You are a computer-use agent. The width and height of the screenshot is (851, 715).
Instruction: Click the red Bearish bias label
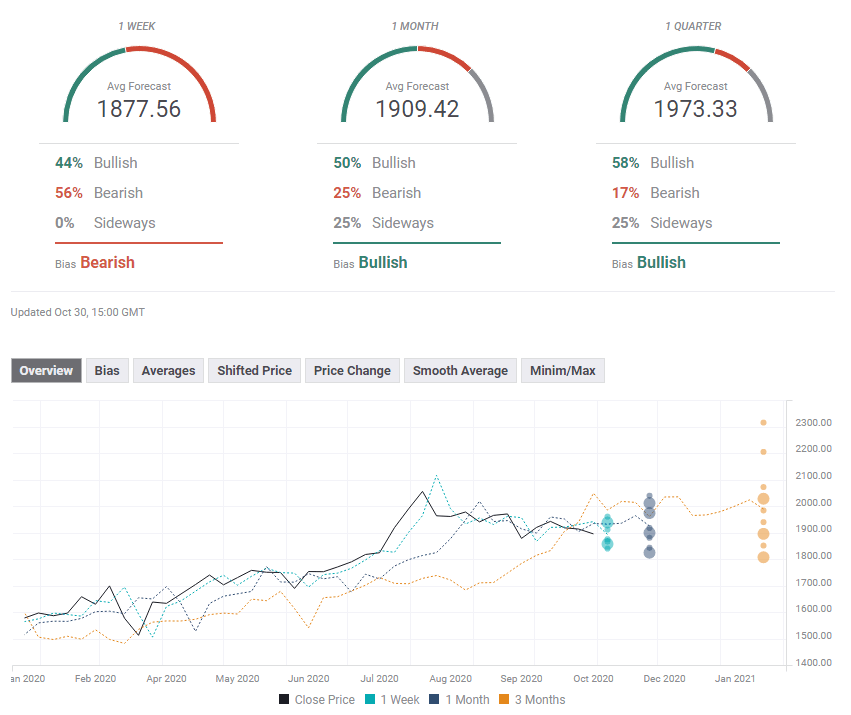pos(107,262)
